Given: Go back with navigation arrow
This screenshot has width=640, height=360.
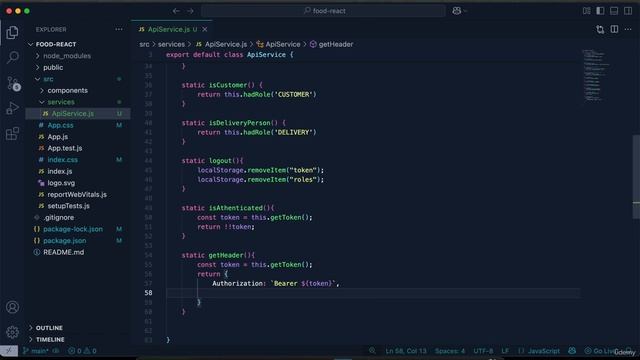Looking at the screenshot, I should tap(176, 11).
